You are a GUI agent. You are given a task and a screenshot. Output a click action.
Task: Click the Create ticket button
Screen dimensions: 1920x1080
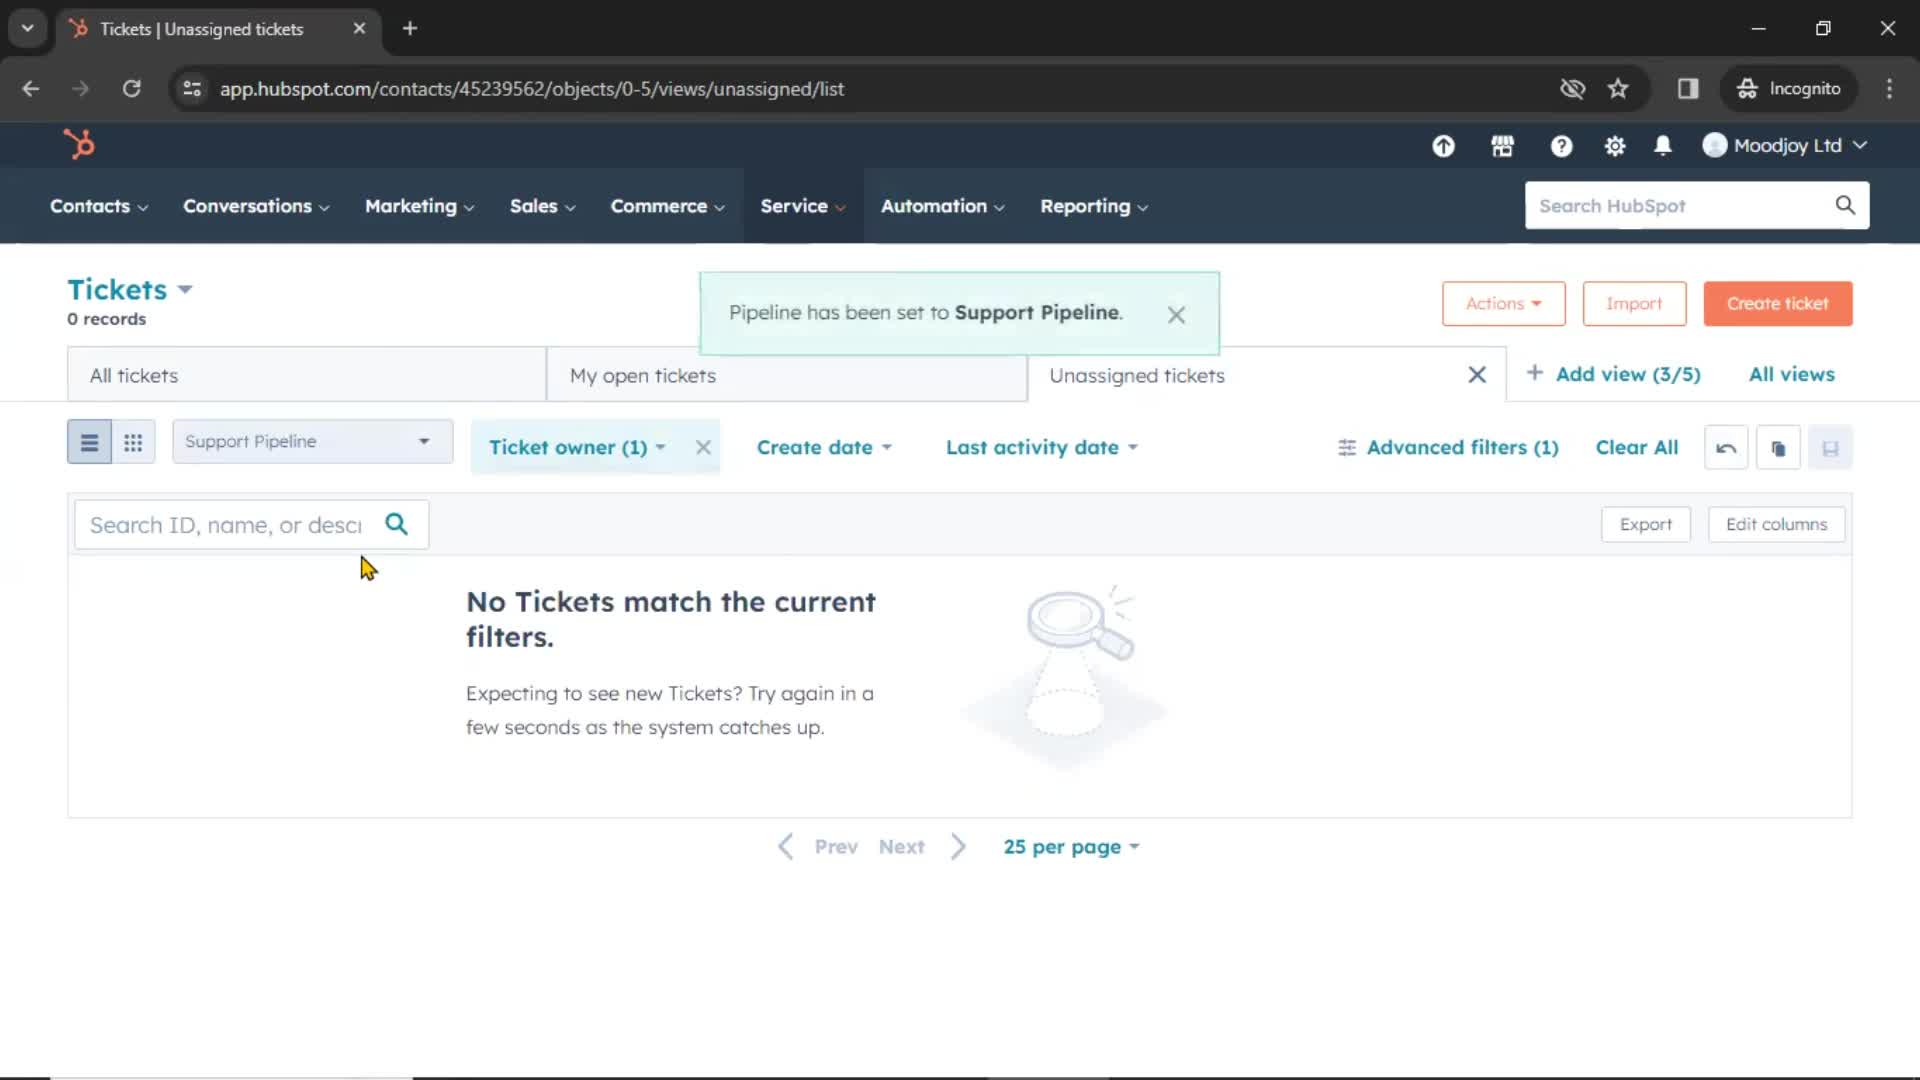pyautogui.click(x=1779, y=303)
